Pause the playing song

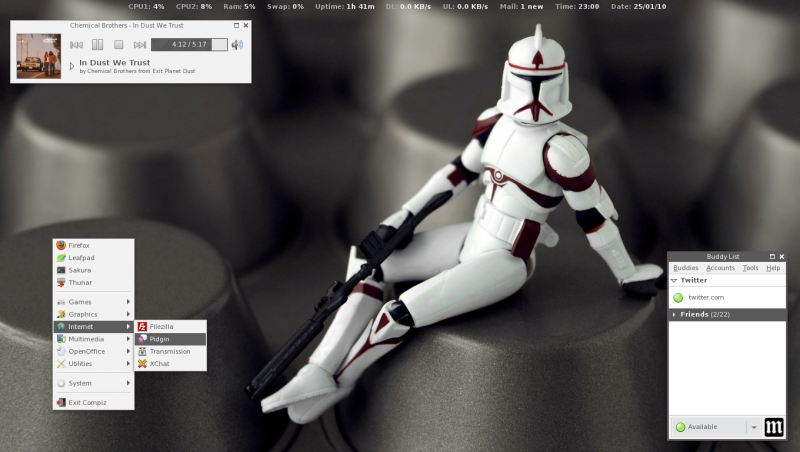pyautogui.click(x=97, y=45)
